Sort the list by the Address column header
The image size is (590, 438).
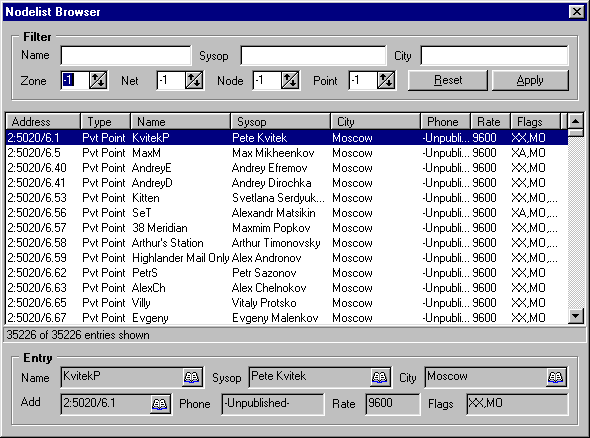pos(43,122)
